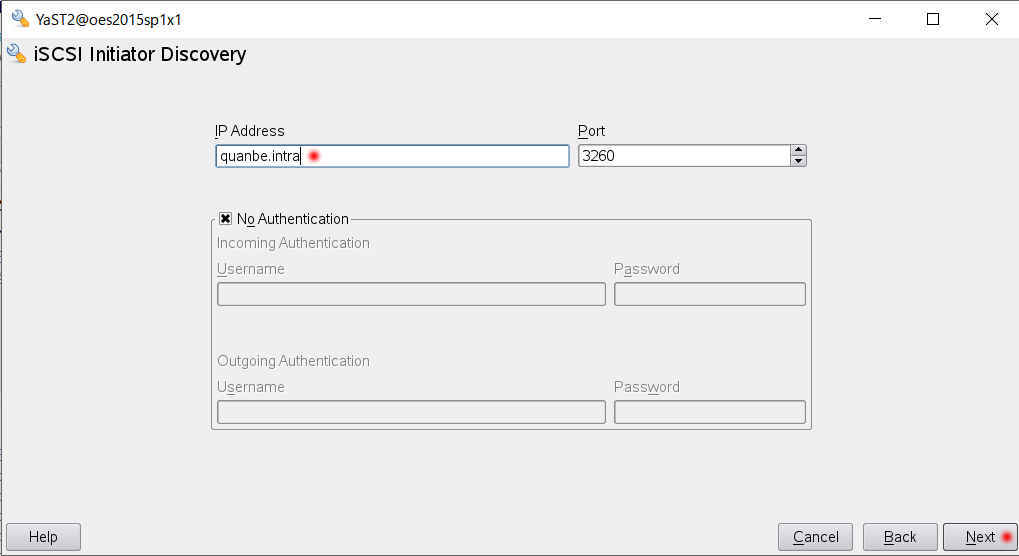
Task: Click the iSCSI Initiator Discovery heading icon
Action: tap(16, 53)
